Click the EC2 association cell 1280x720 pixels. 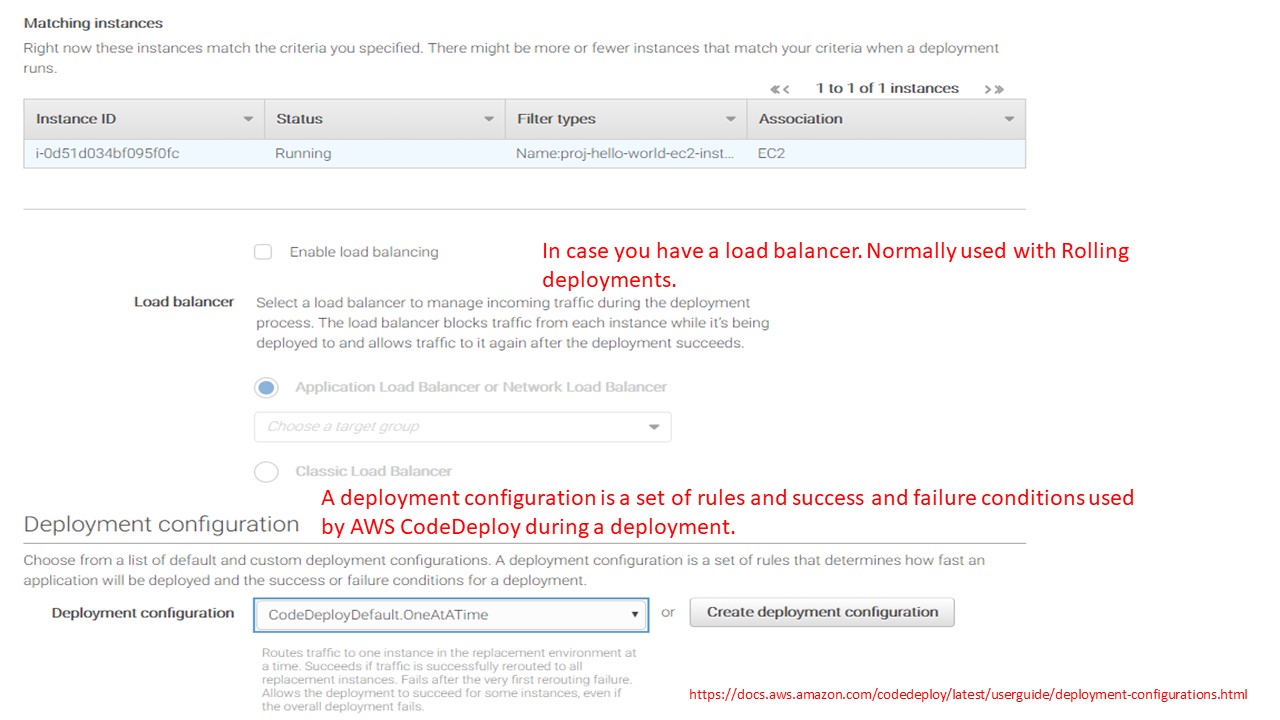772,154
